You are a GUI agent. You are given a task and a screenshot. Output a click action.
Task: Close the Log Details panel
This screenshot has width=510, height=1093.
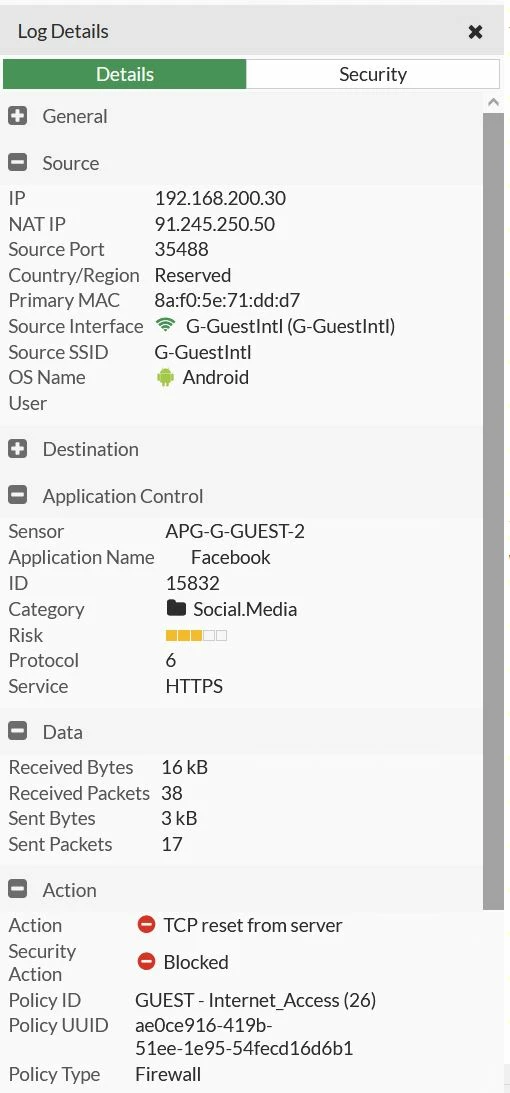tap(475, 31)
